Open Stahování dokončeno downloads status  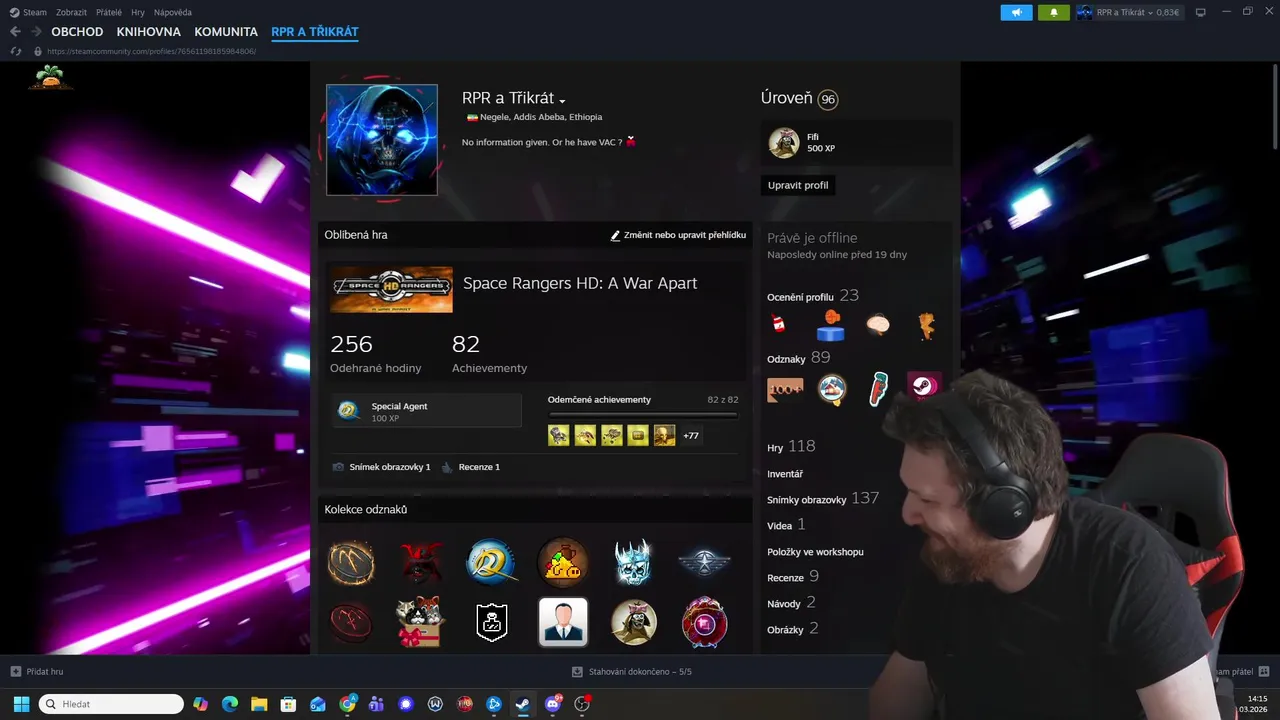click(631, 671)
